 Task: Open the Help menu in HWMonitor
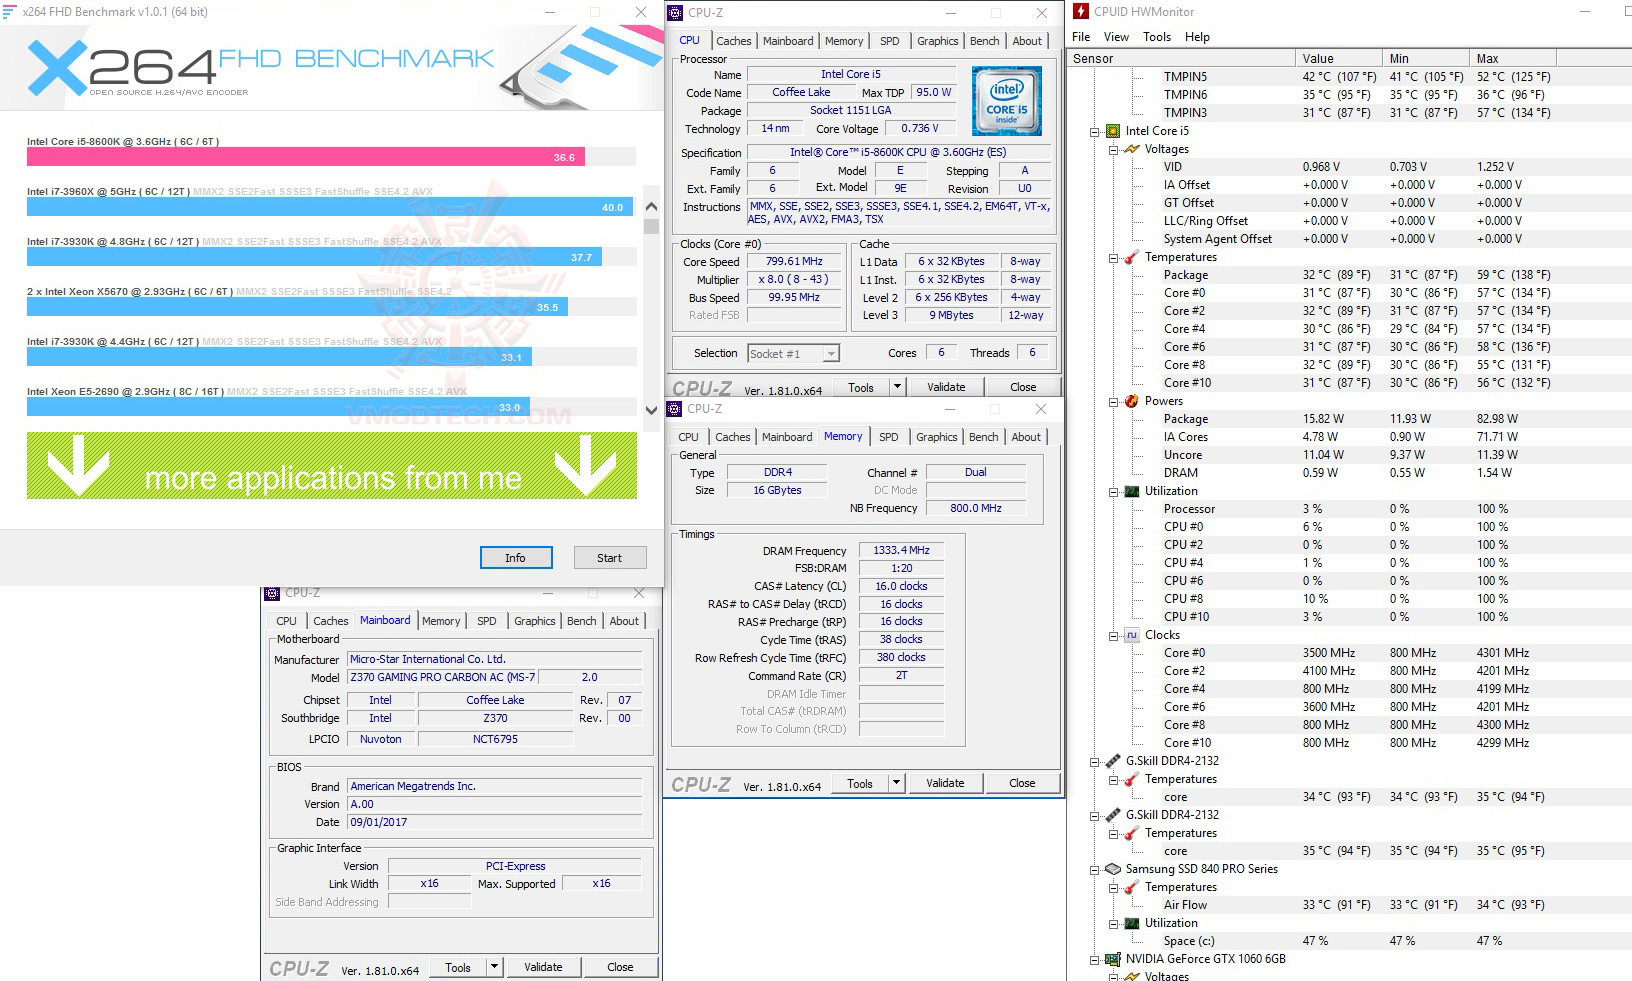pyautogui.click(x=1197, y=37)
